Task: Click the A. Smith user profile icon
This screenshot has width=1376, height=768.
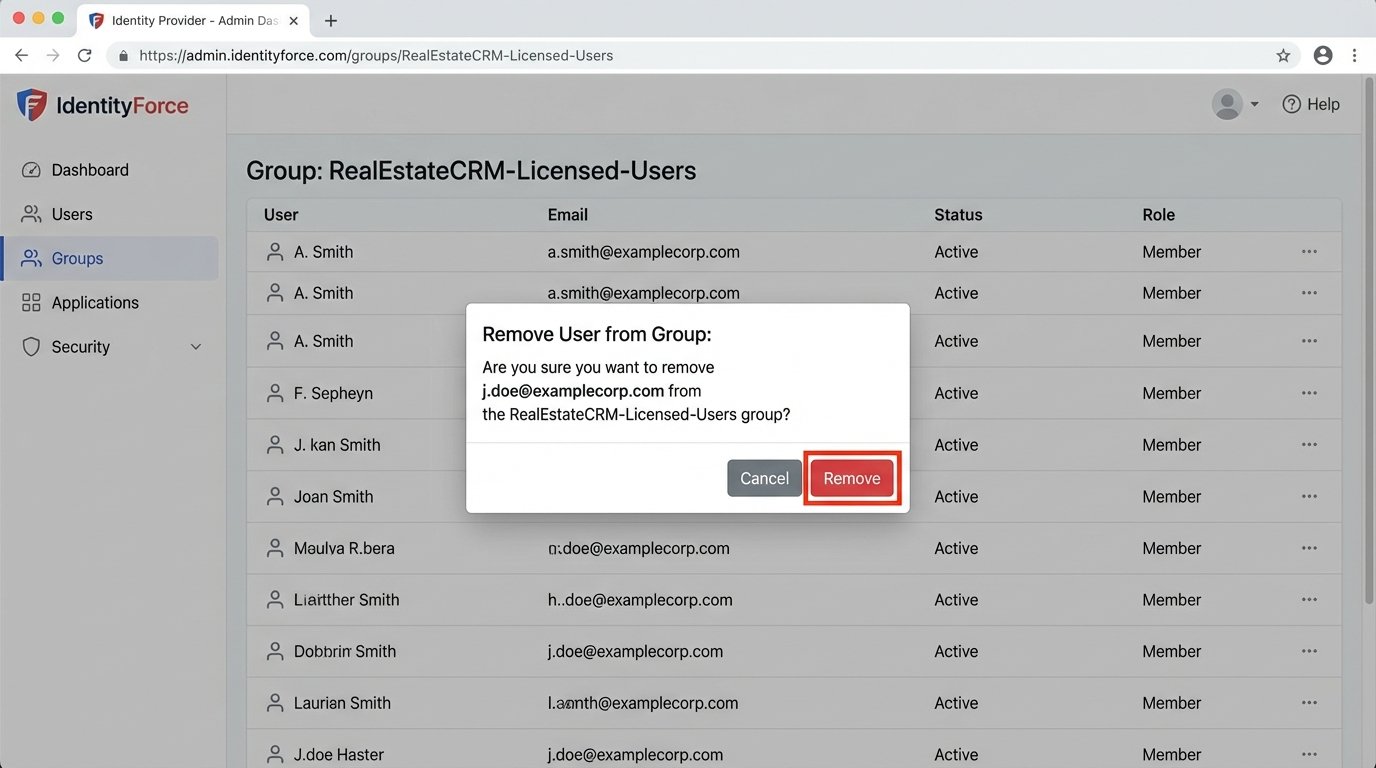Action: (274, 251)
